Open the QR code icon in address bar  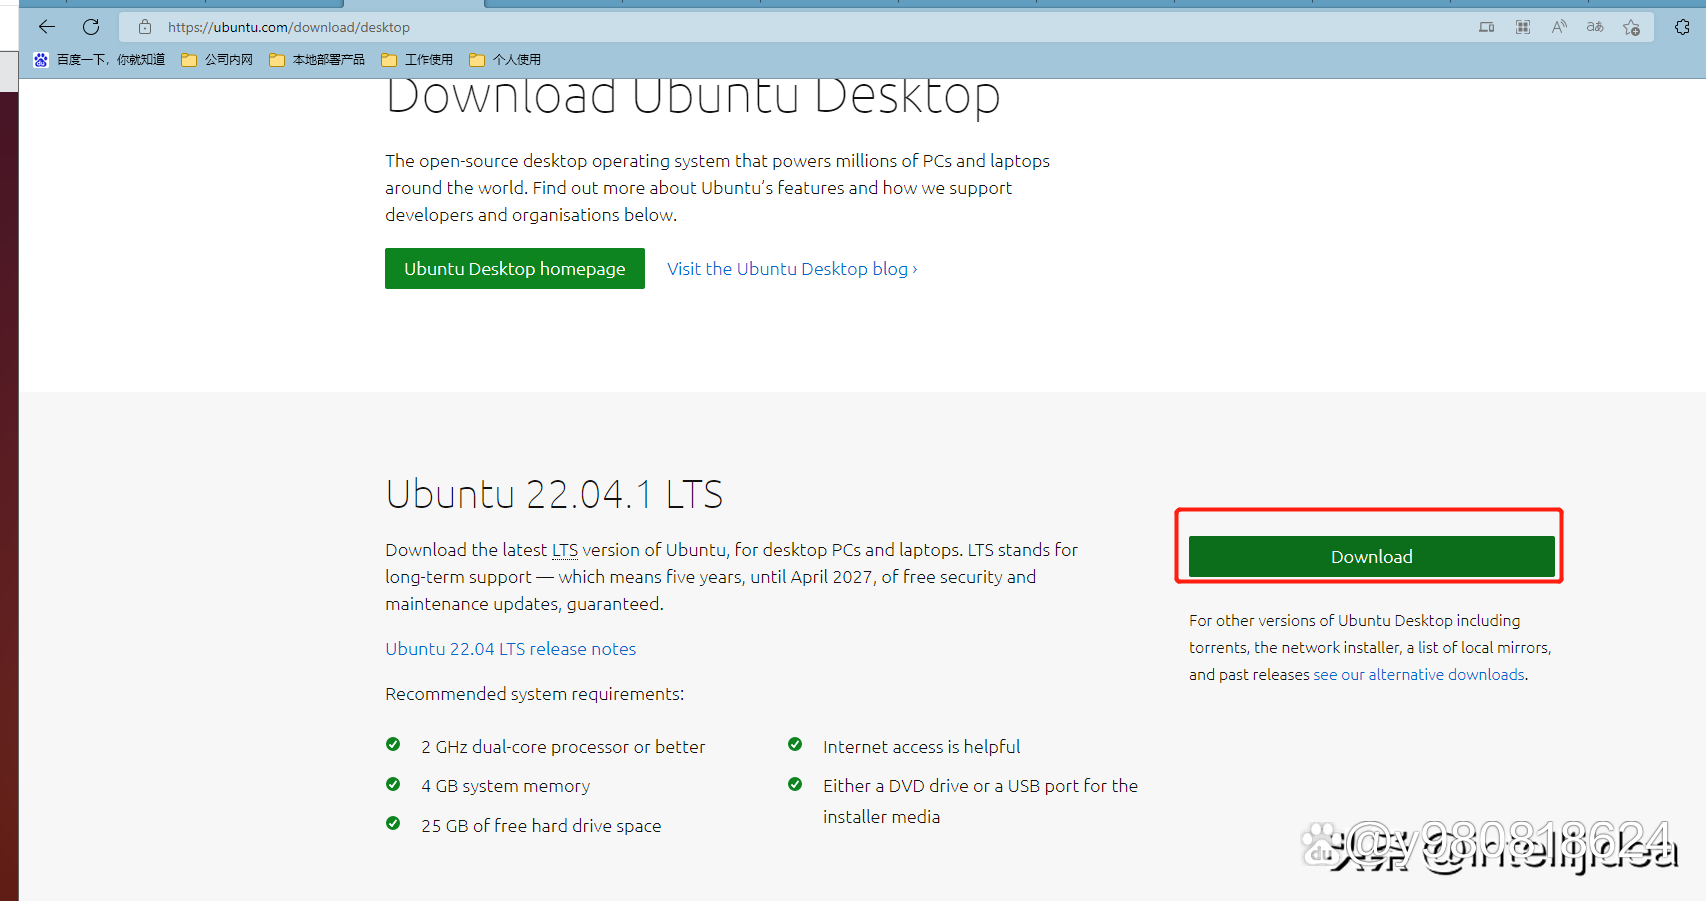1523,27
